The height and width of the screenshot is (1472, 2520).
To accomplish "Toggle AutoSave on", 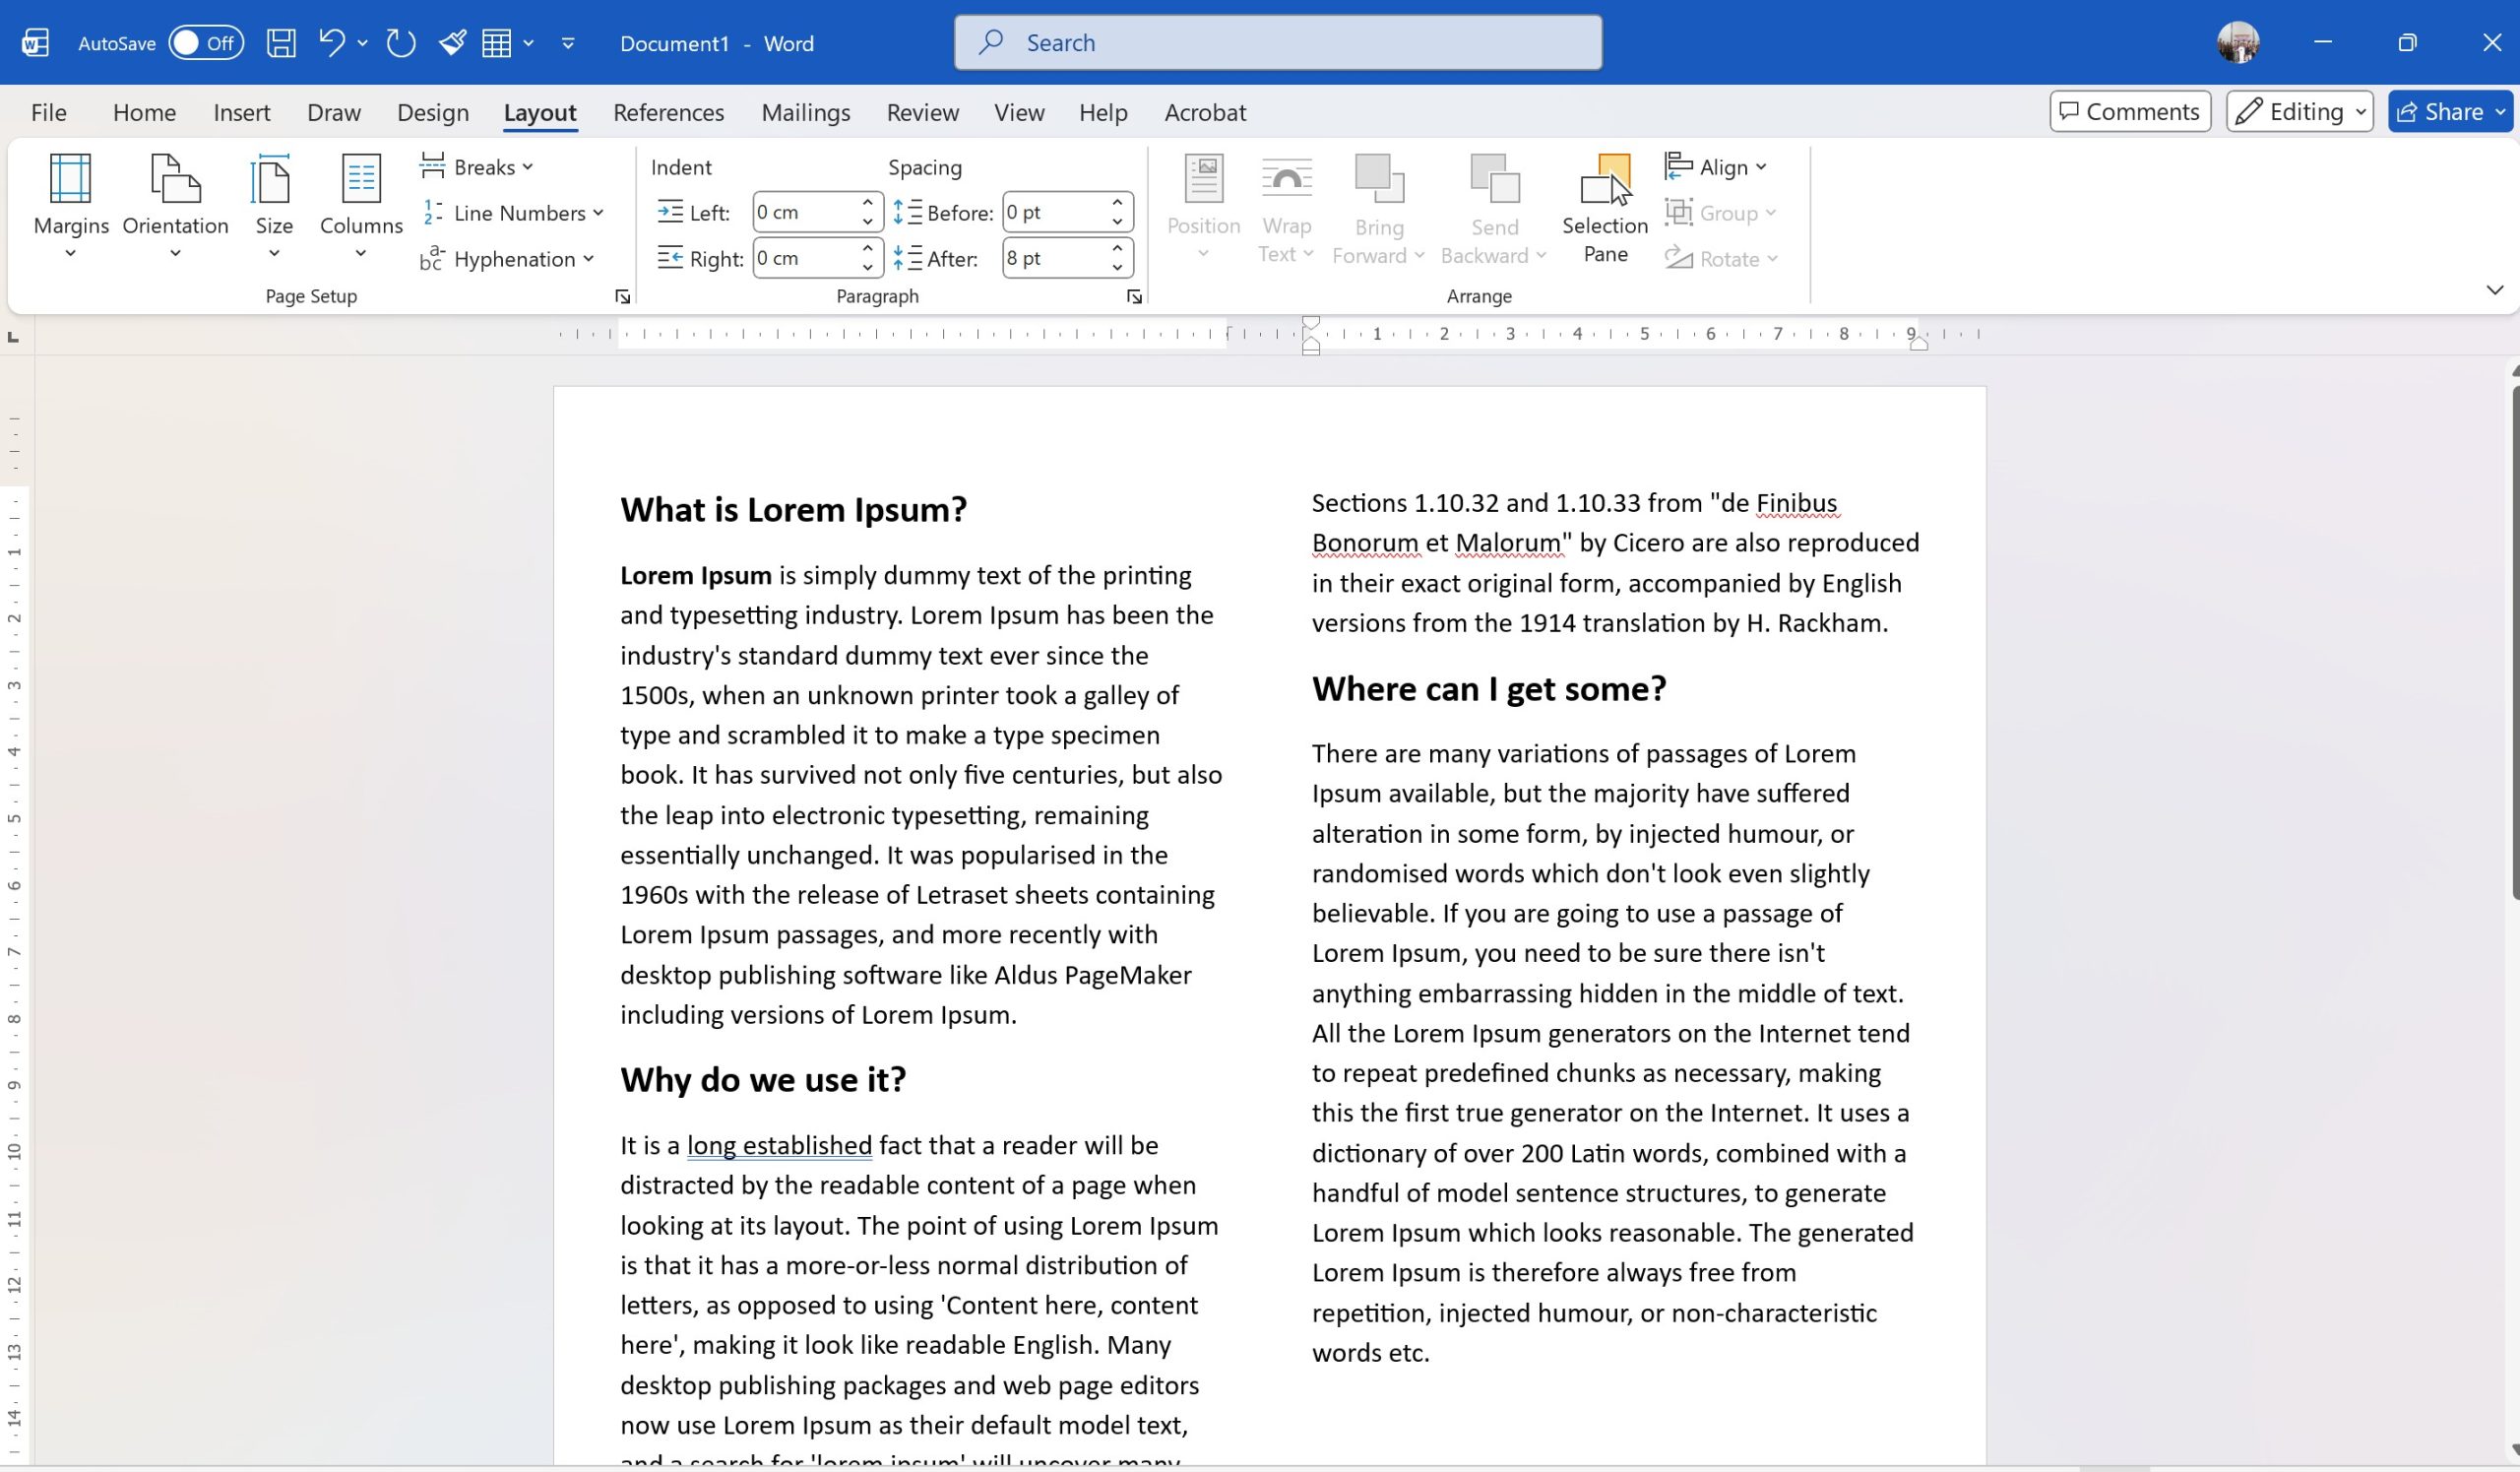I will point(205,42).
